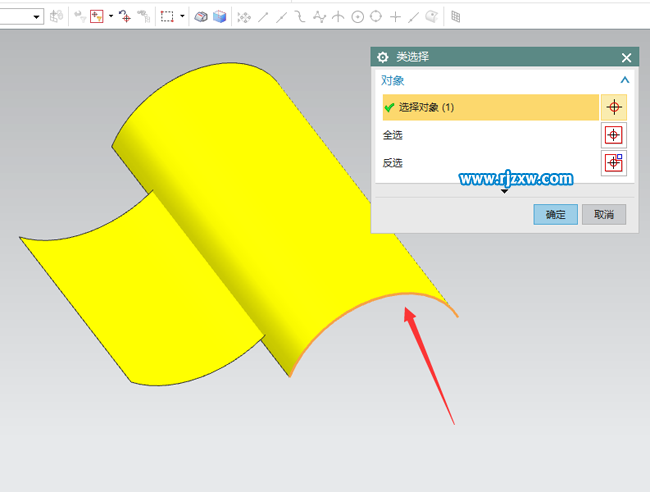Open dropdown arrow beside rectangle selection tool
The image size is (650, 492).
(x=182, y=16)
